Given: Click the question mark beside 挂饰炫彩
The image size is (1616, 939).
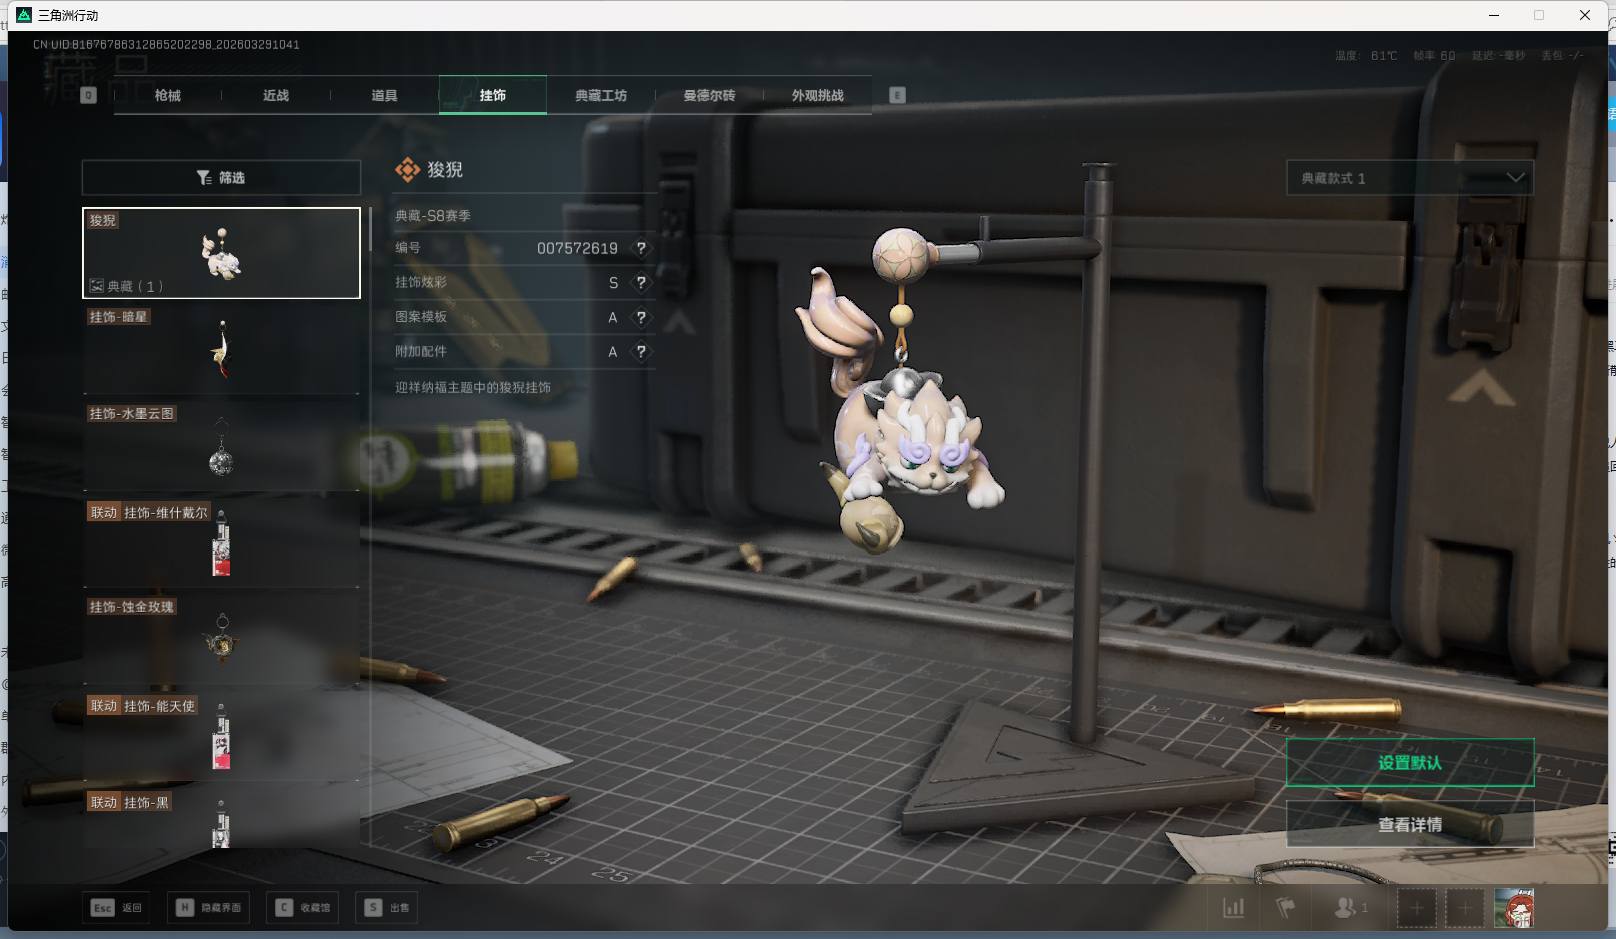Looking at the screenshot, I should coord(641,283).
